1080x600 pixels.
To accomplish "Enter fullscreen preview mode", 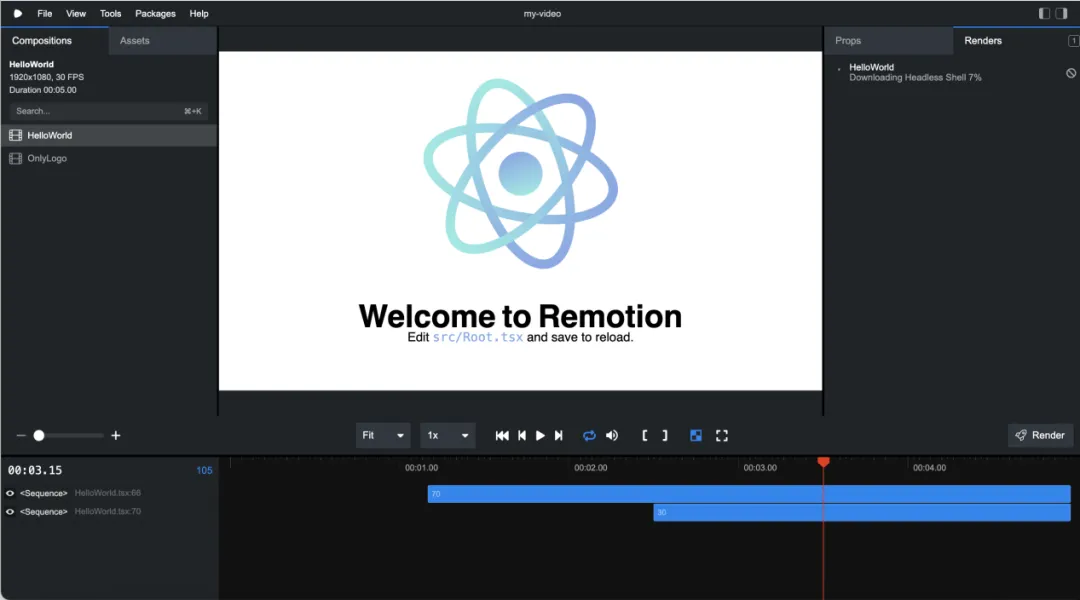I will (x=722, y=435).
